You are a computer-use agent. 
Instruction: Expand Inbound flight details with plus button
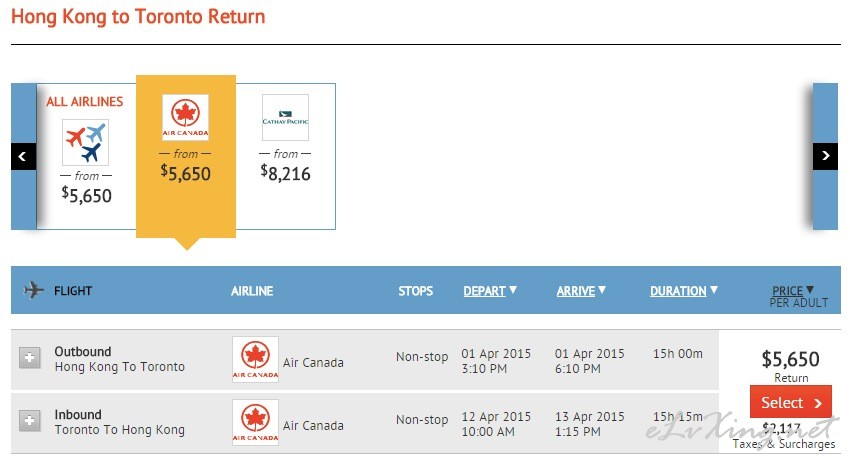30,421
